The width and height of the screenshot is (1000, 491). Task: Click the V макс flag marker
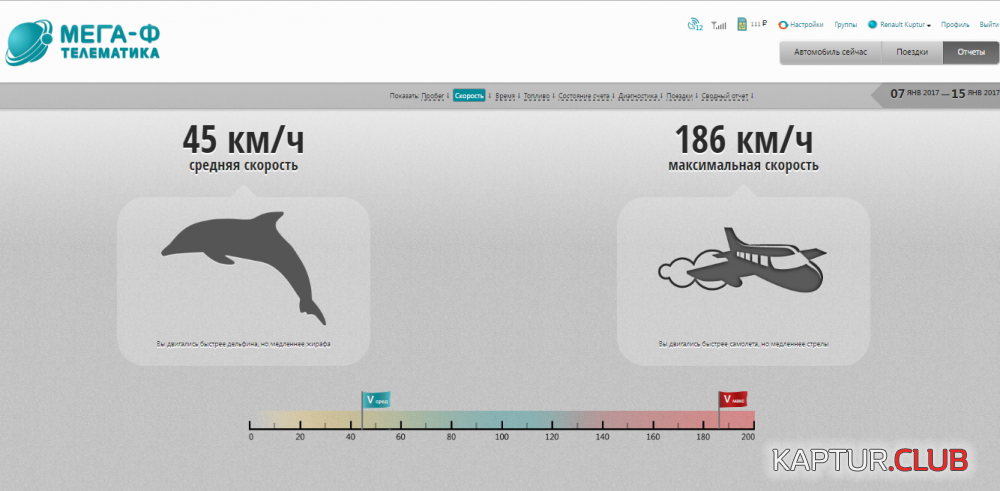732,400
